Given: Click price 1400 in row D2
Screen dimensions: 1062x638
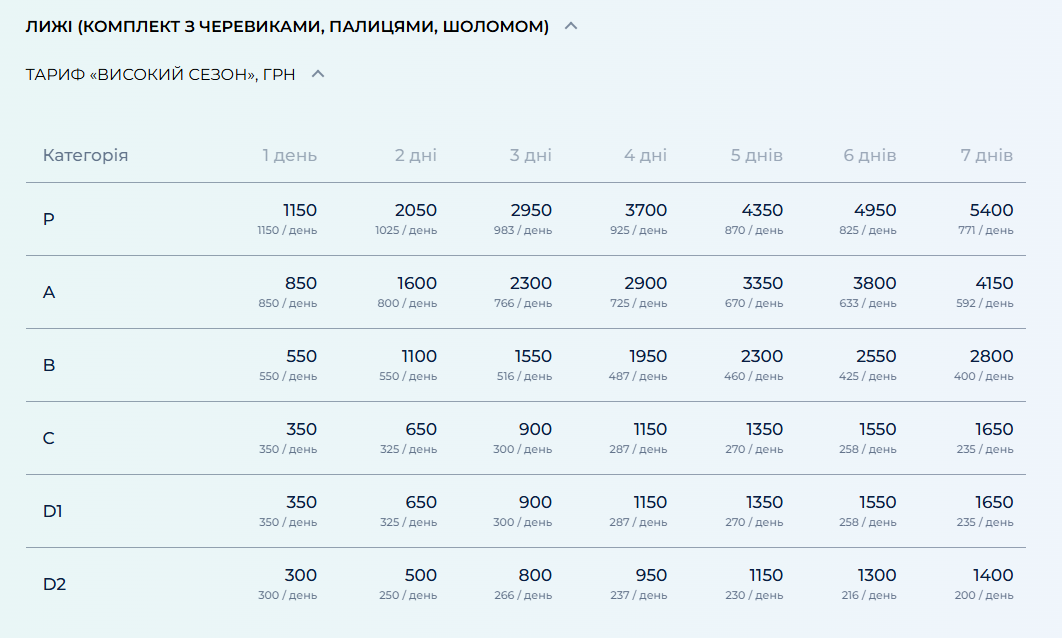Looking at the screenshot, I should [x=992, y=575].
